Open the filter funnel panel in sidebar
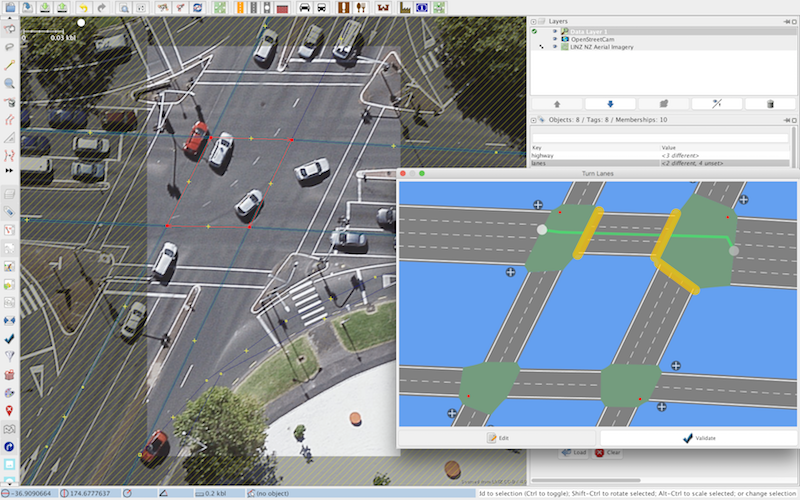 (x=9, y=356)
